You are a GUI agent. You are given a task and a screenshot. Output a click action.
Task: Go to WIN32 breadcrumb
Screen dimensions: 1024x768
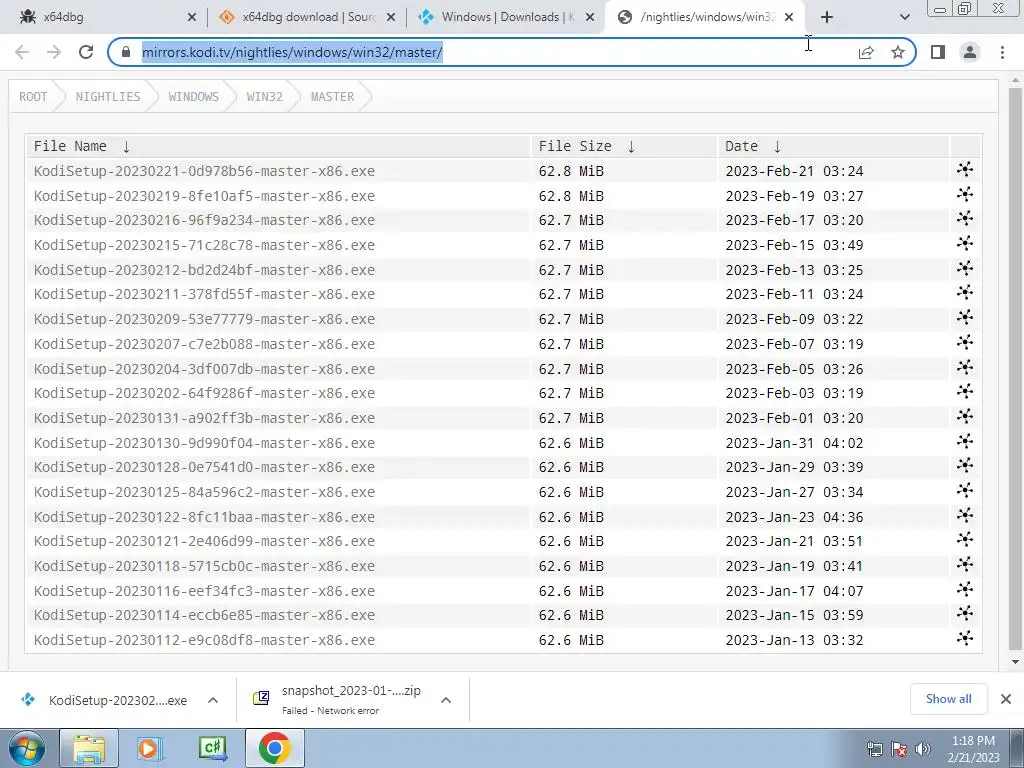coord(264,97)
